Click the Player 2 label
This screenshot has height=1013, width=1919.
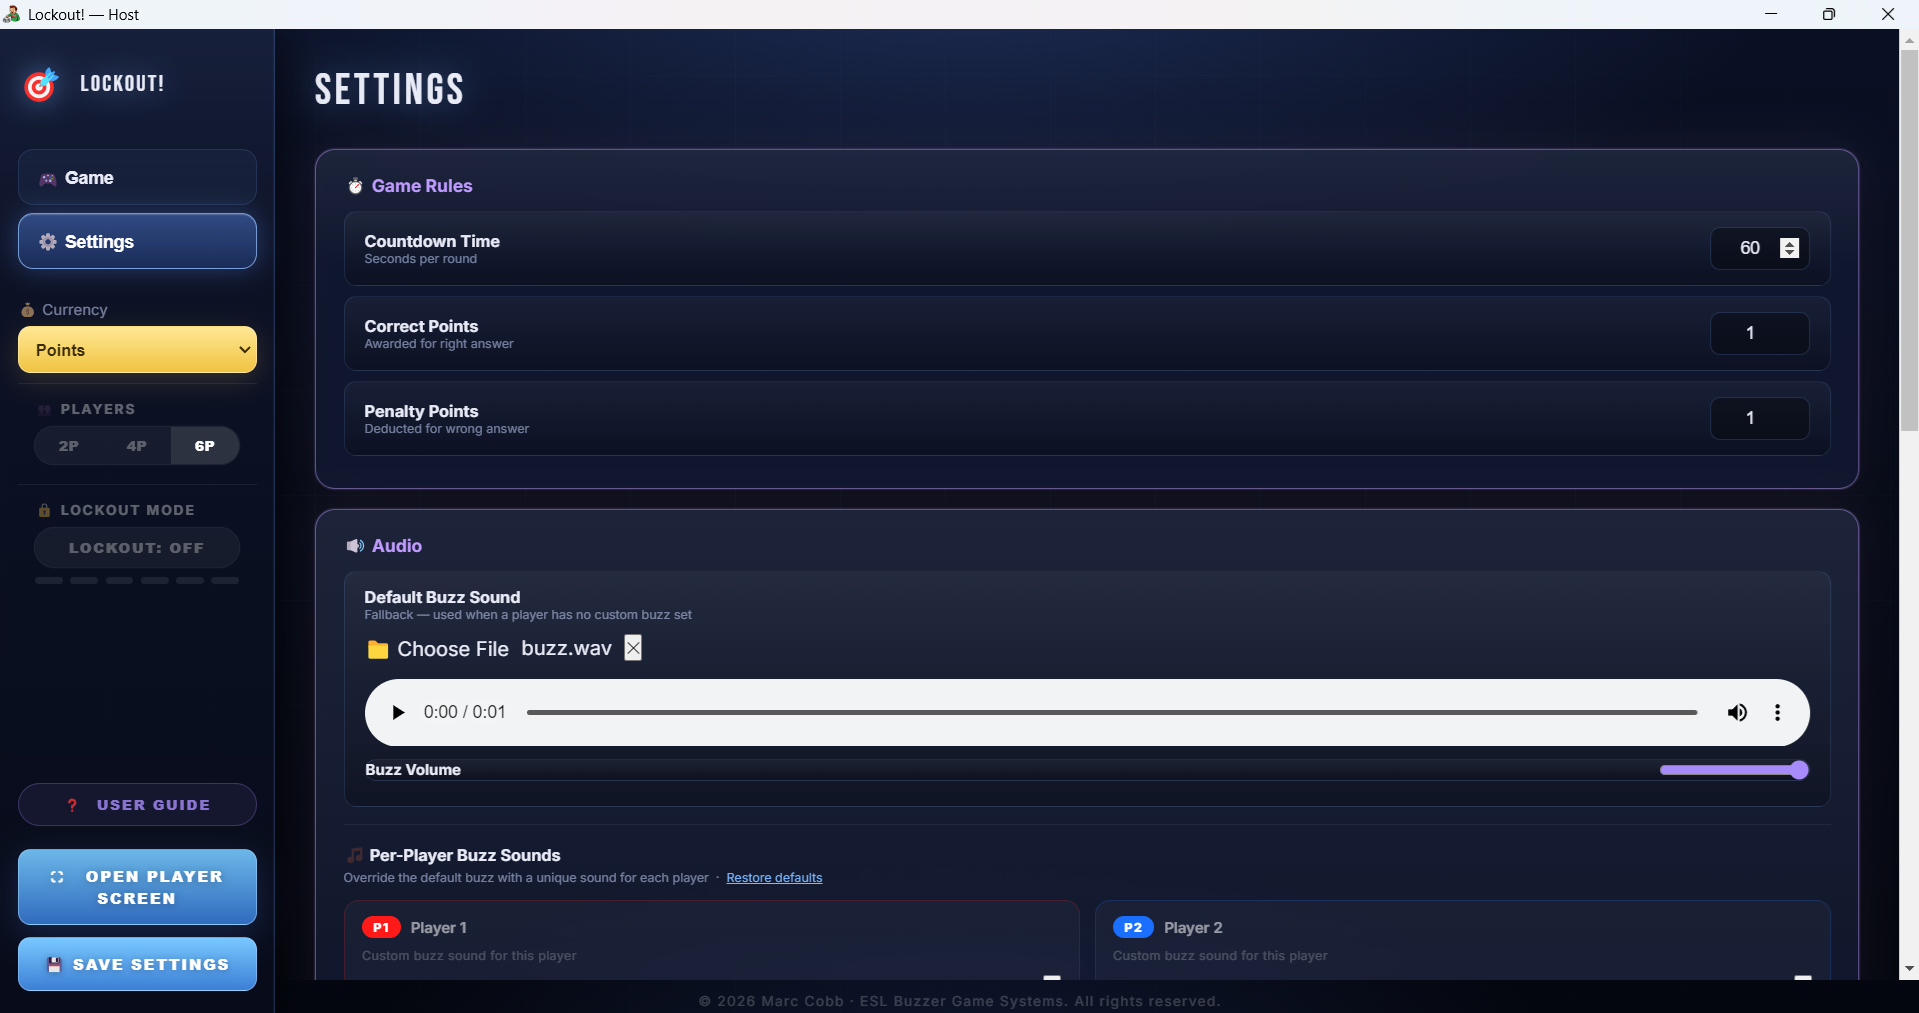coord(1193,928)
